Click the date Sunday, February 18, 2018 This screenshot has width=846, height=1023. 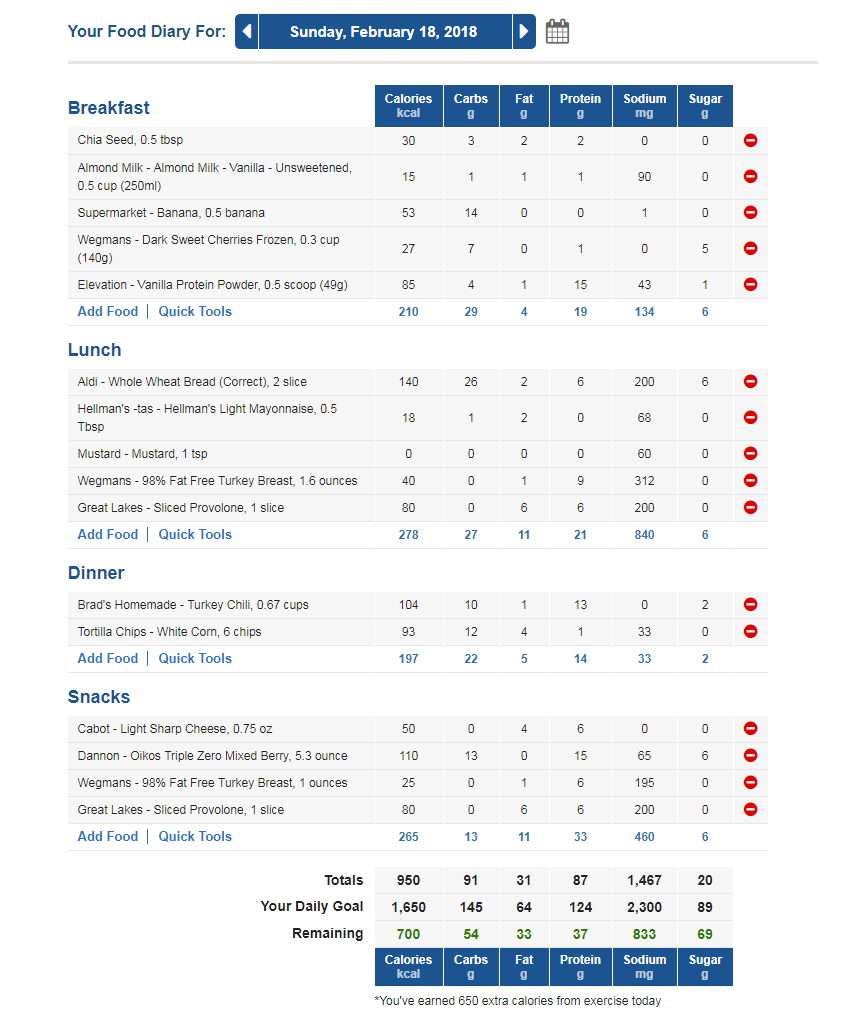coord(385,31)
